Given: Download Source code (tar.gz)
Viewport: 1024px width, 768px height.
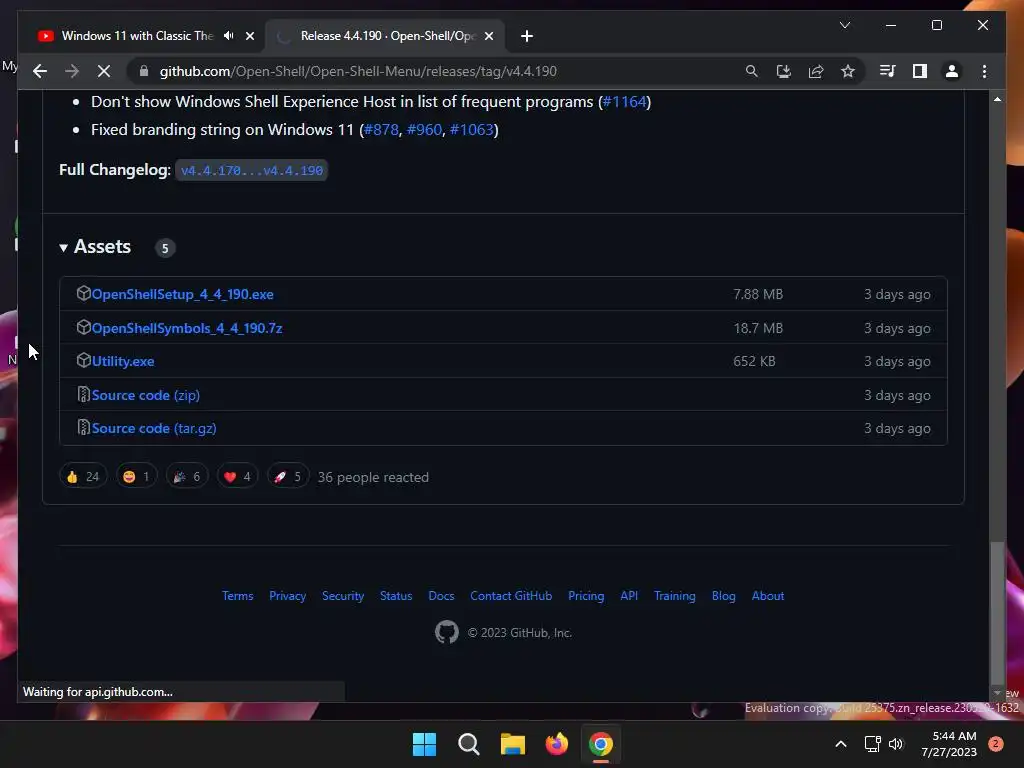Looking at the screenshot, I should (x=154, y=428).
